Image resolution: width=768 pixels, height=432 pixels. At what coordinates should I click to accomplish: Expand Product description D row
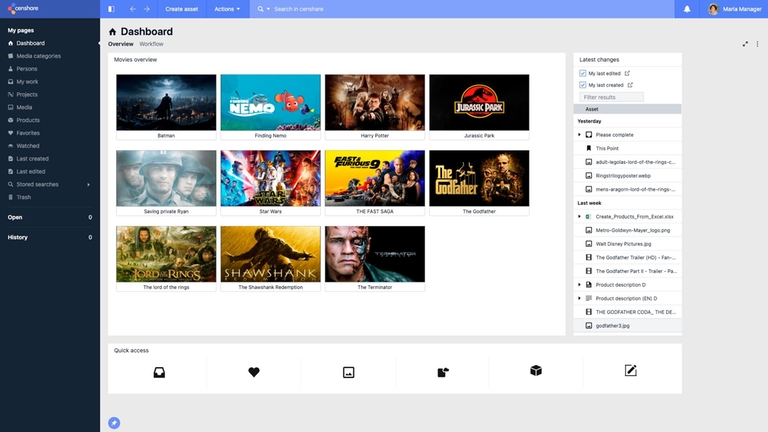(579, 285)
